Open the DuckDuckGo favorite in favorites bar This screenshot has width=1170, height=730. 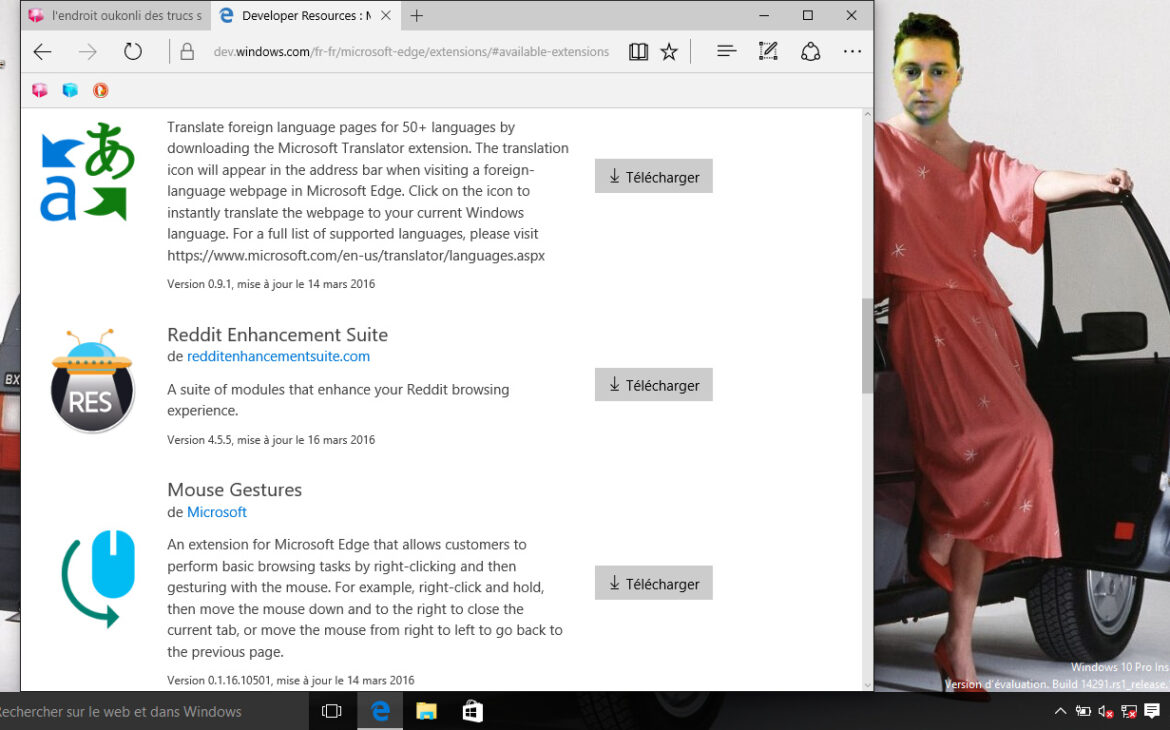coord(100,90)
